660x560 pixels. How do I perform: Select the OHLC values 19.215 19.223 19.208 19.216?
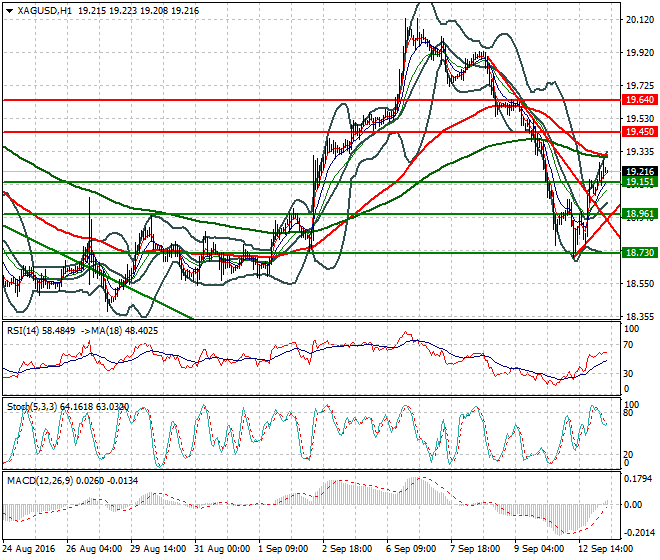(138, 11)
